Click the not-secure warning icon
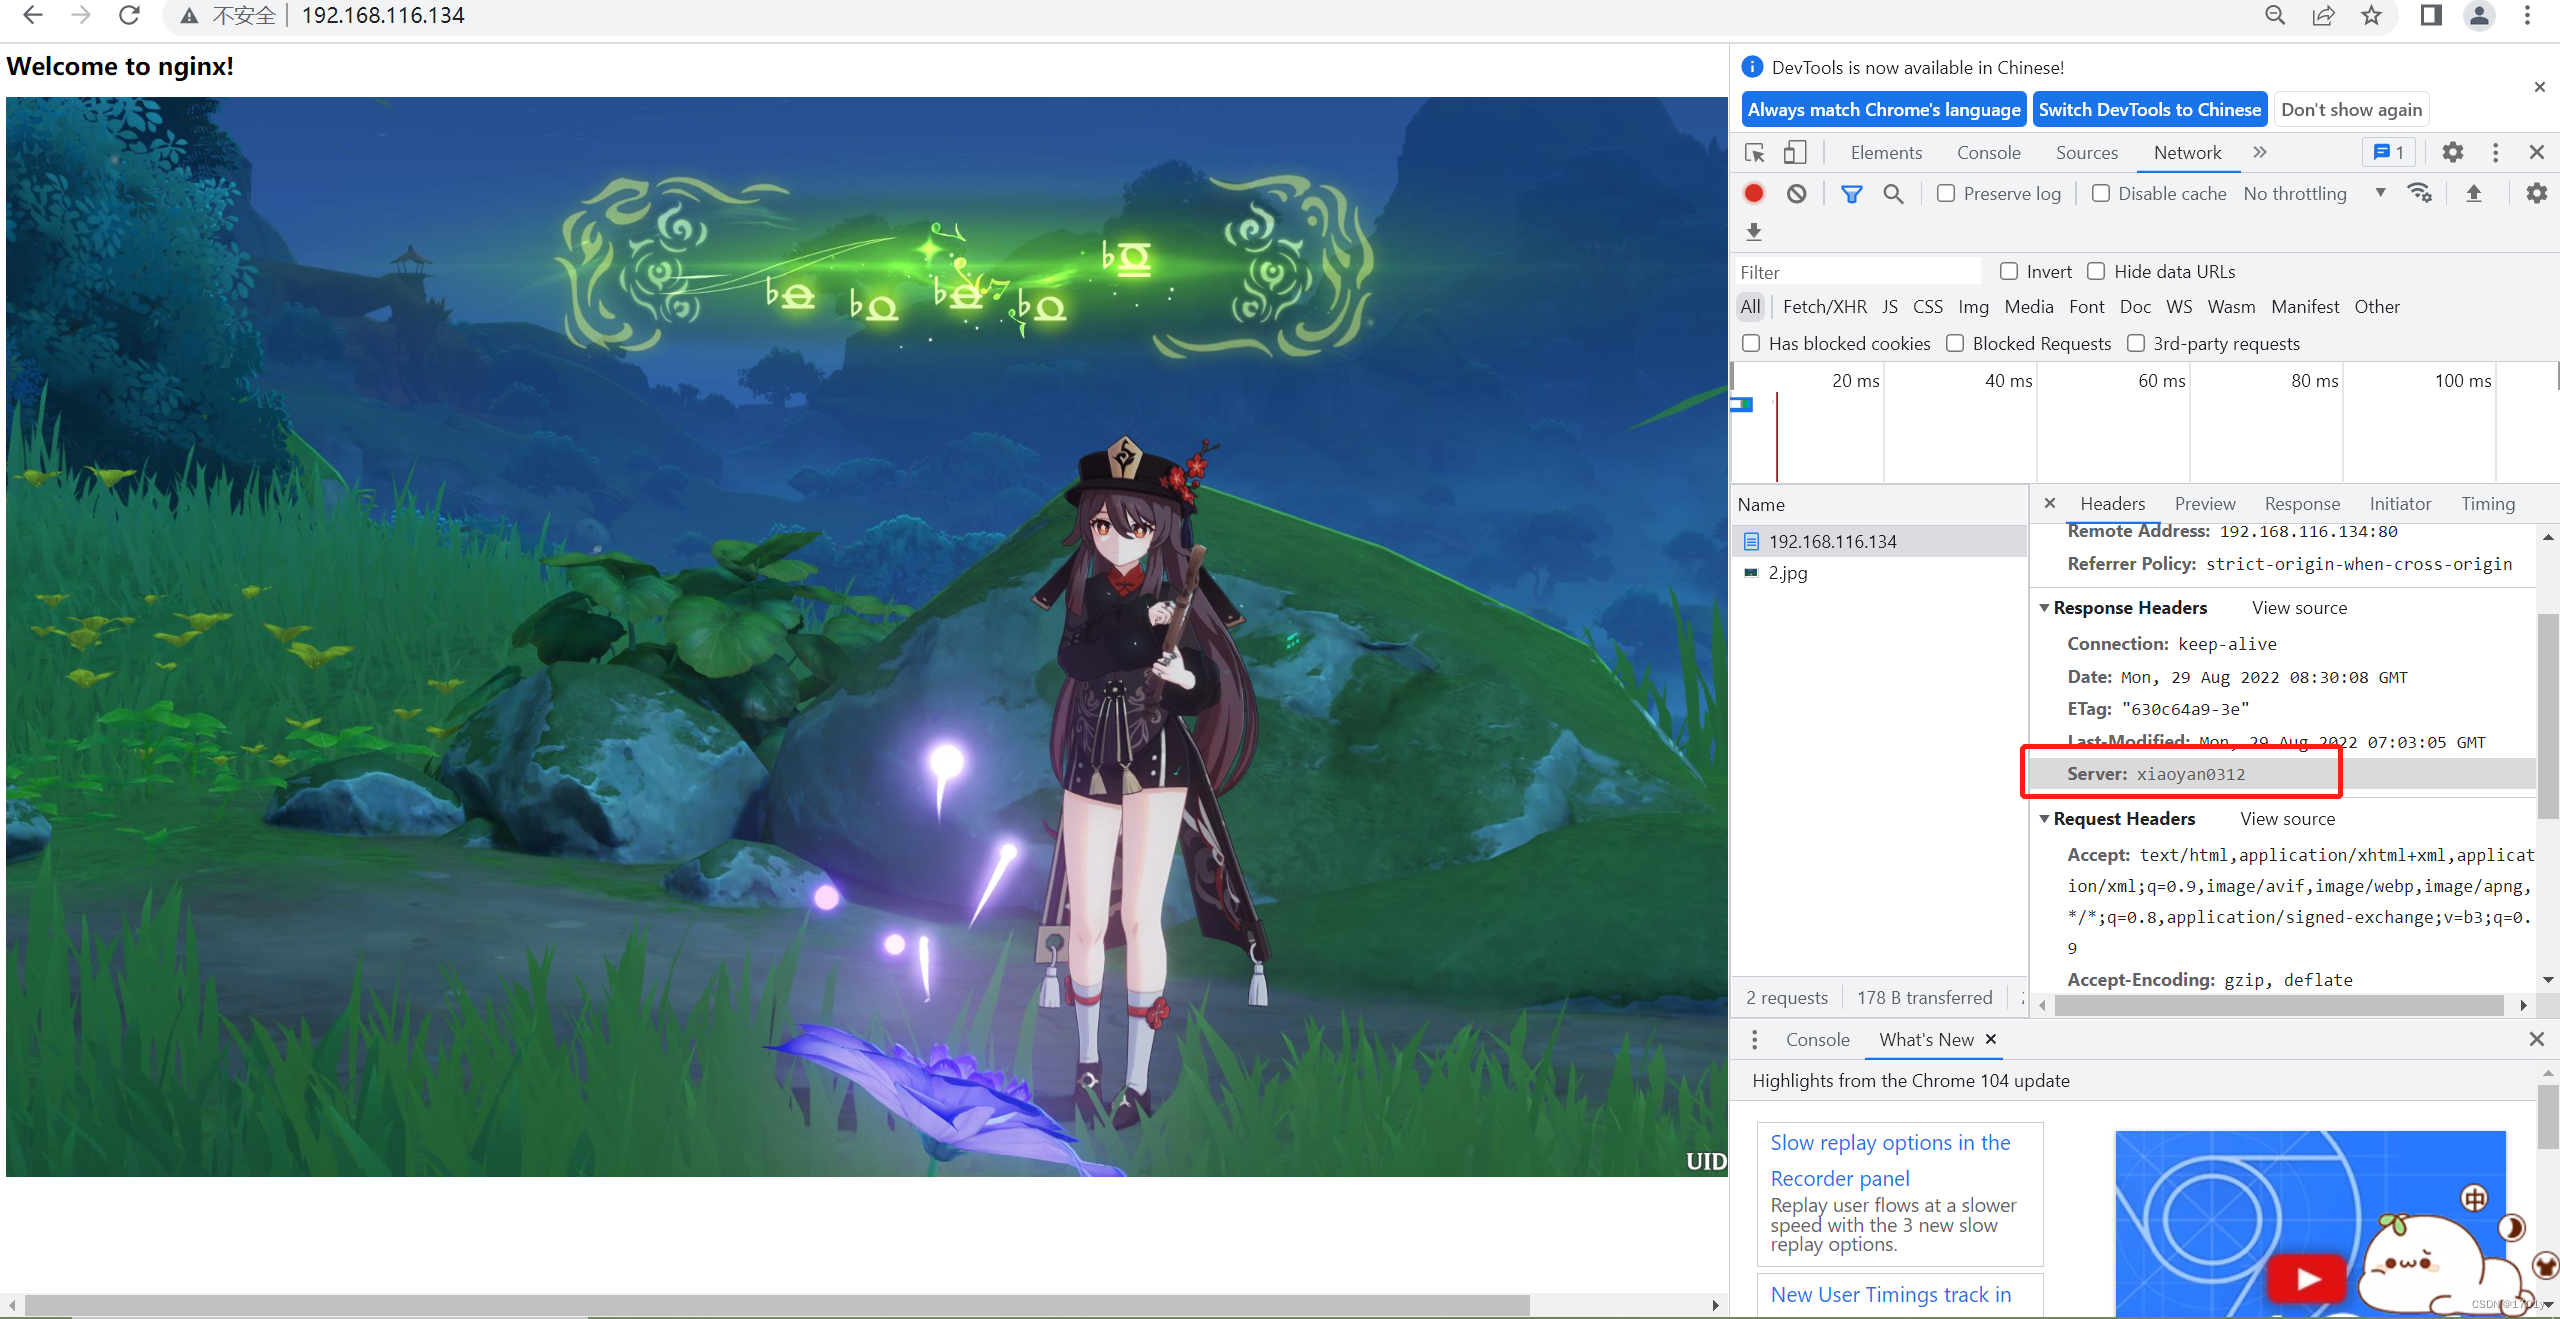This screenshot has width=2560, height=1319. tap(189, 16)
